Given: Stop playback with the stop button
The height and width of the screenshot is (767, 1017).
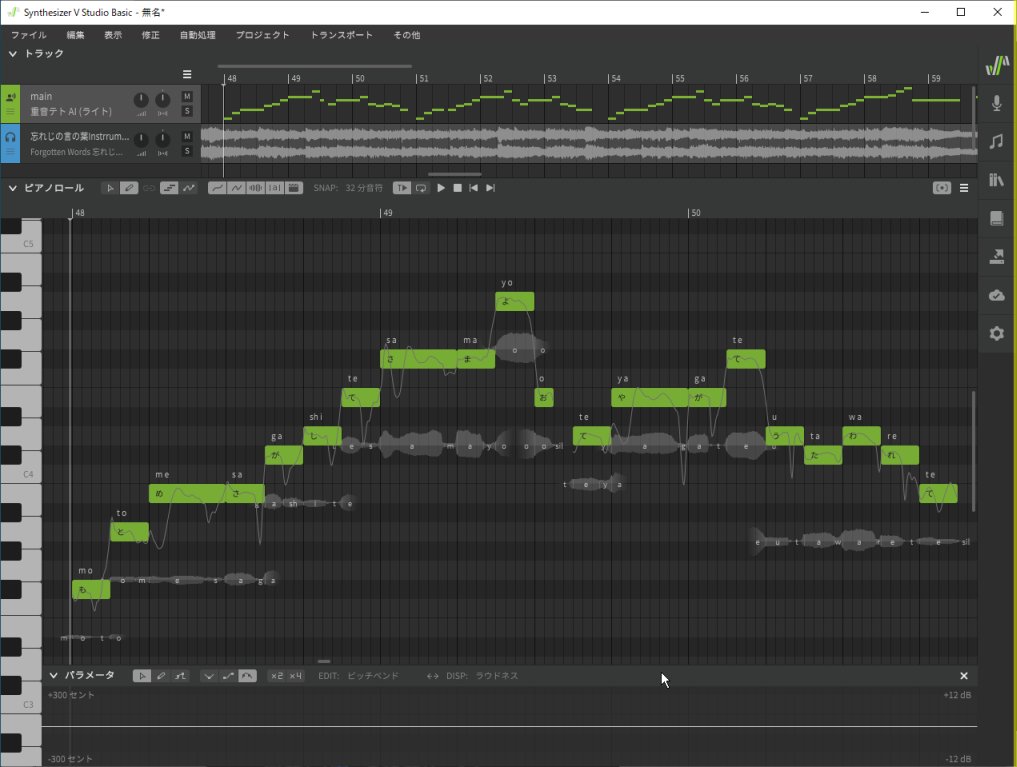Looking at the screenshot, I should point(457,188).
